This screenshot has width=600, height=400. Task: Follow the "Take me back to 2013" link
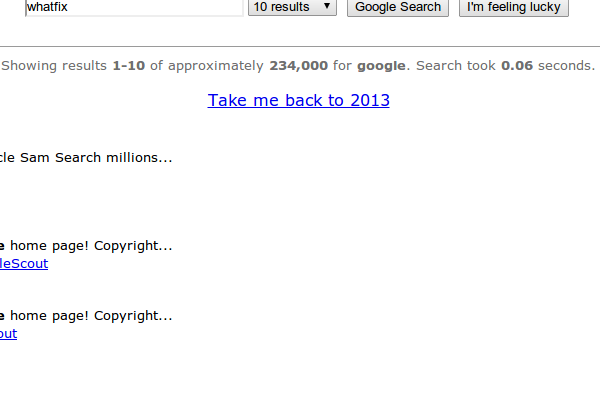(298, 100)
